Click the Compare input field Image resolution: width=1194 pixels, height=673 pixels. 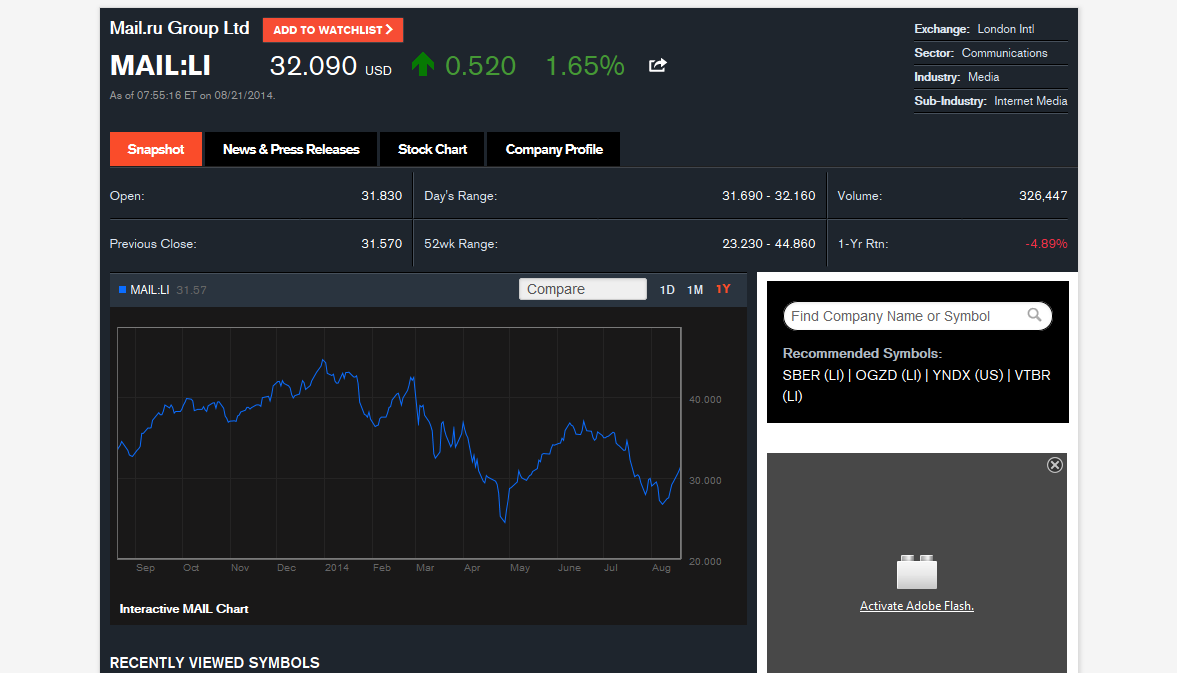pyautogui.click(x=583, y=289)
